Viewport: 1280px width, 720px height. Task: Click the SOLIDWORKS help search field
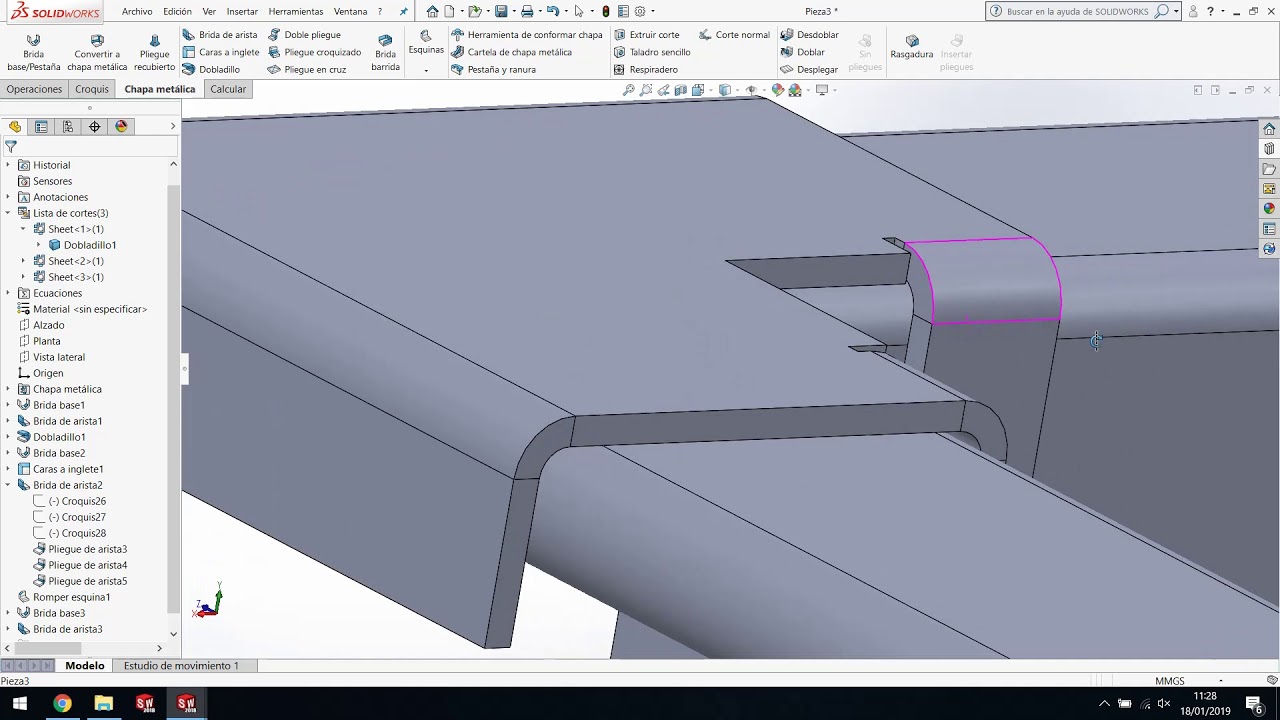(x=1077, y=12)
